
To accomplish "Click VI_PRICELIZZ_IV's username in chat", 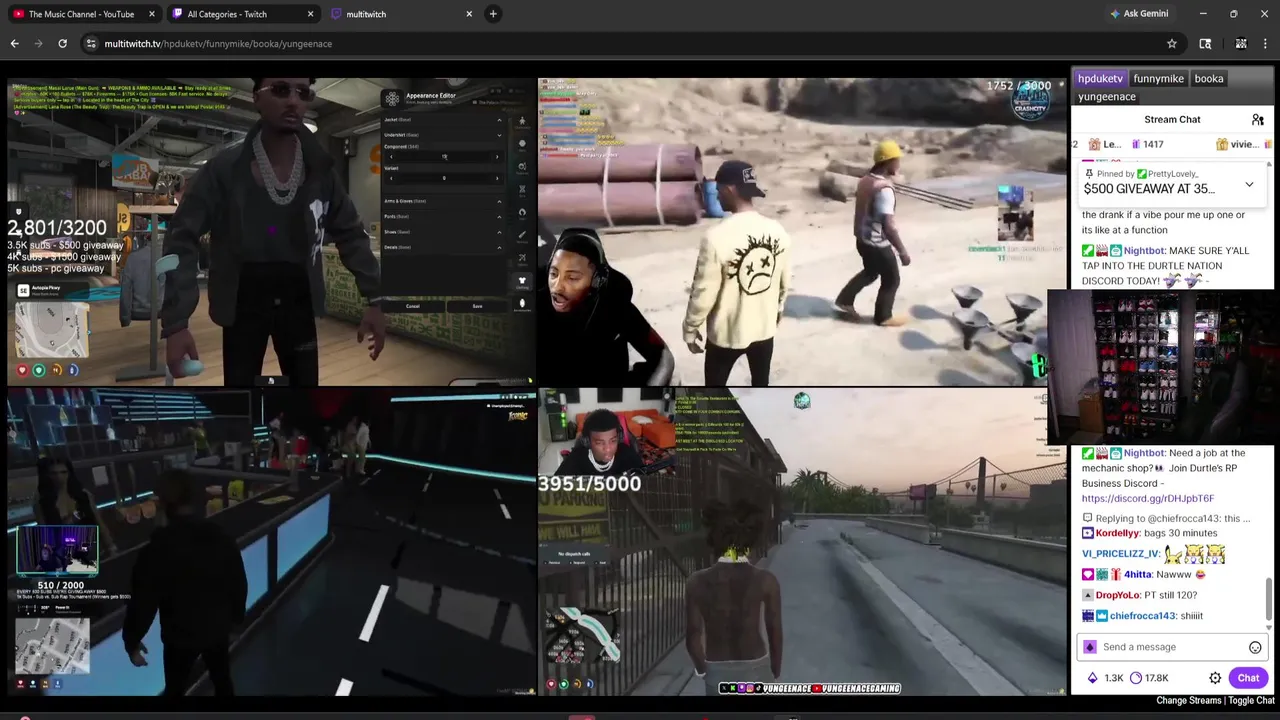I will tap(1121, 553).
